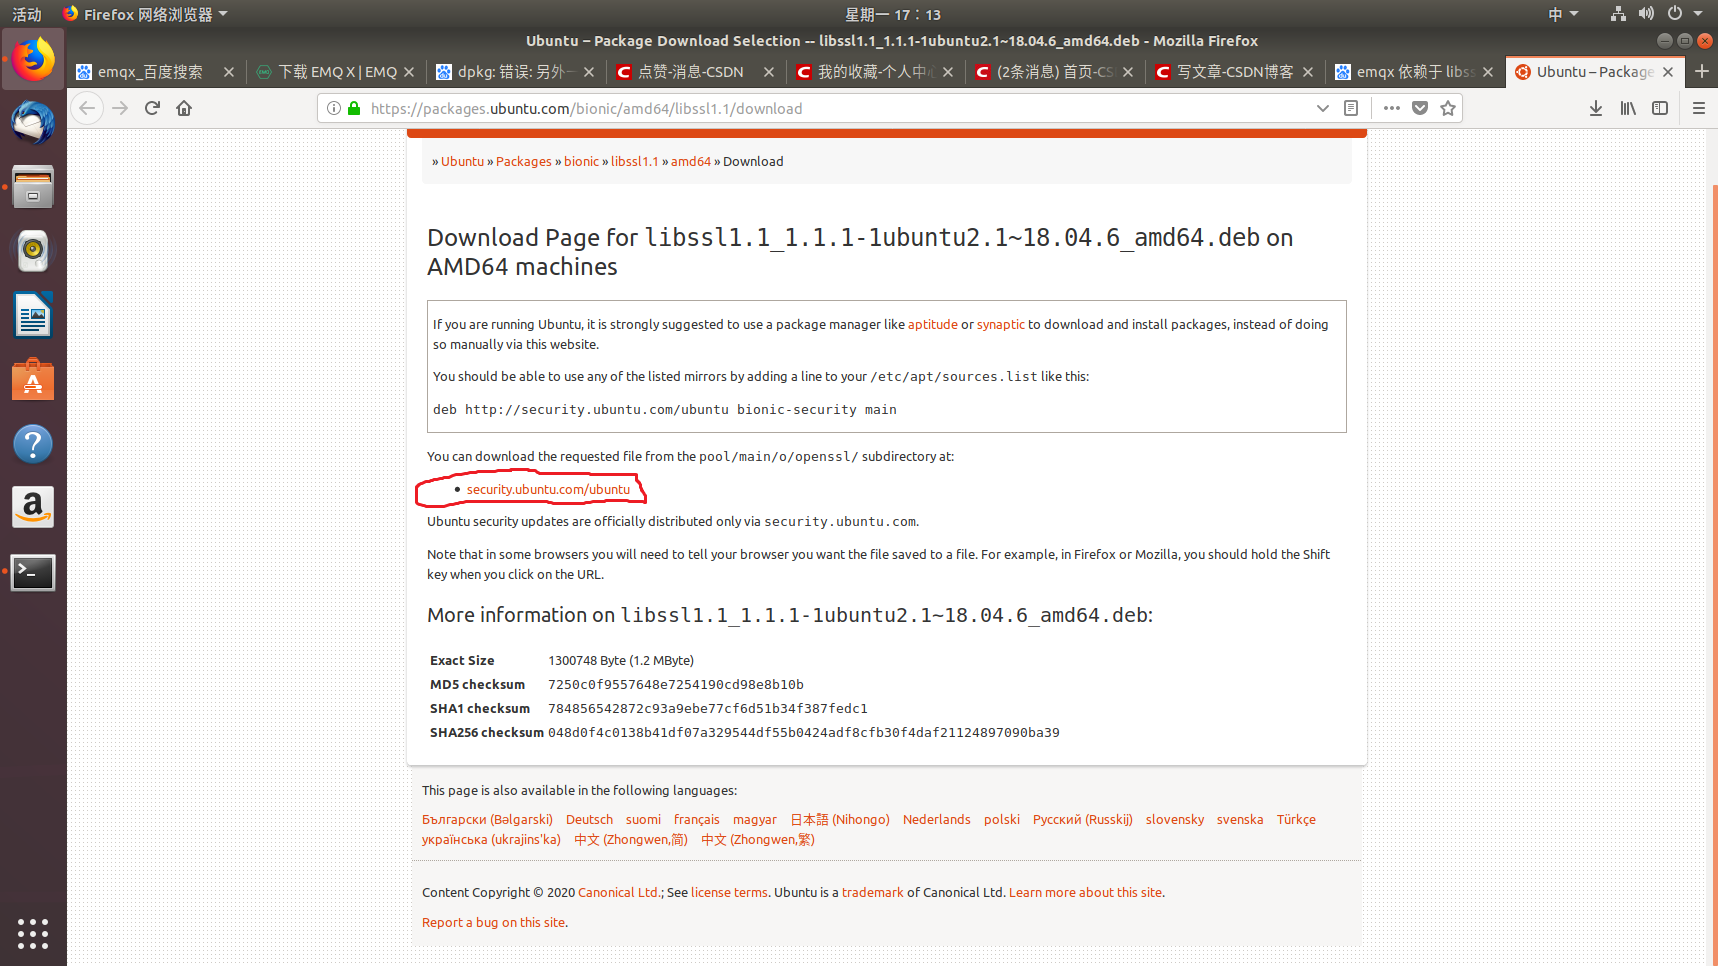The image size is (1718, 966).
Task: Click the Reload page icon
Action: coord(152,108)
